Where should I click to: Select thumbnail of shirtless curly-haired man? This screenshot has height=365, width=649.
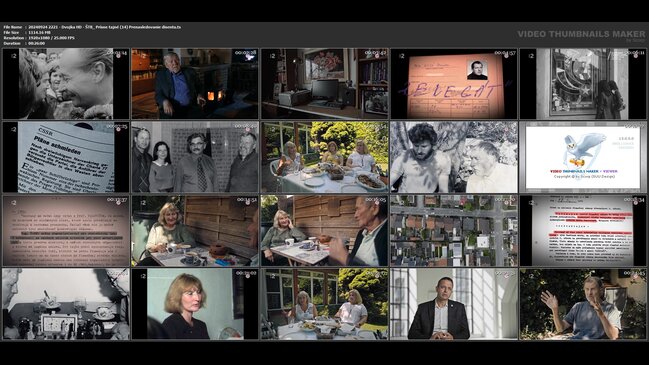[x=454, y=157]
